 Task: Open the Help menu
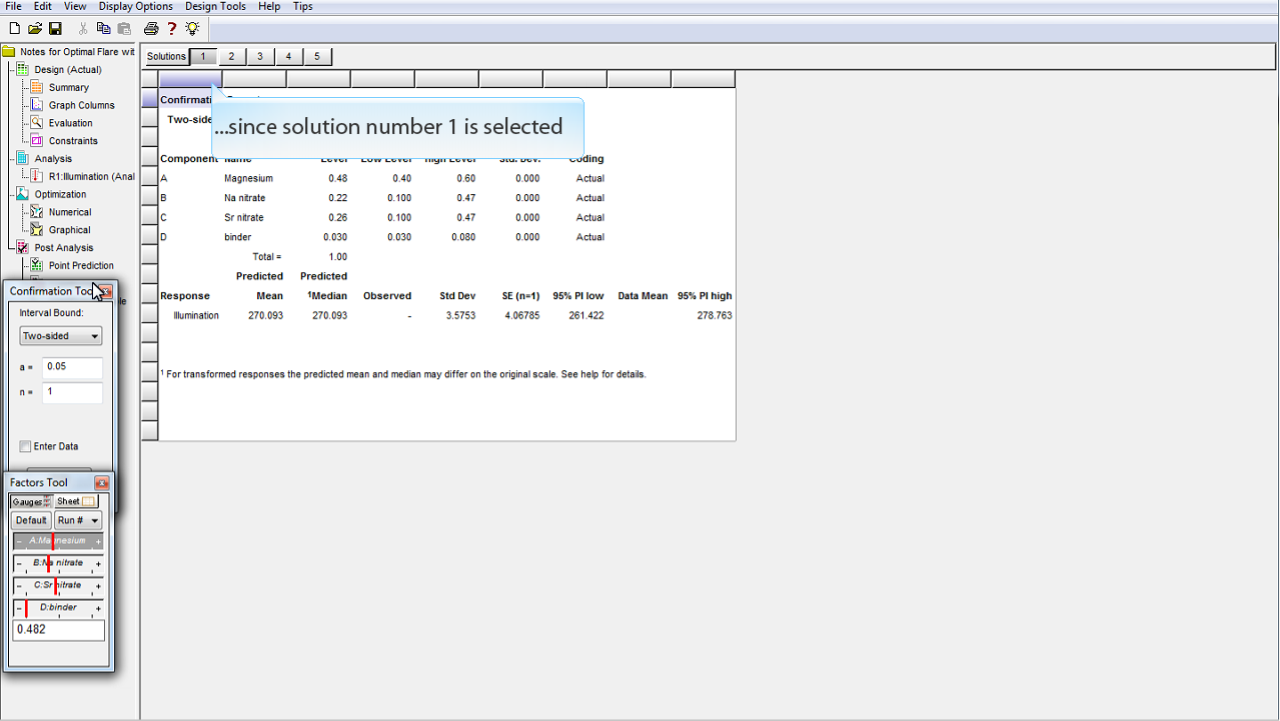coord(269,6)
